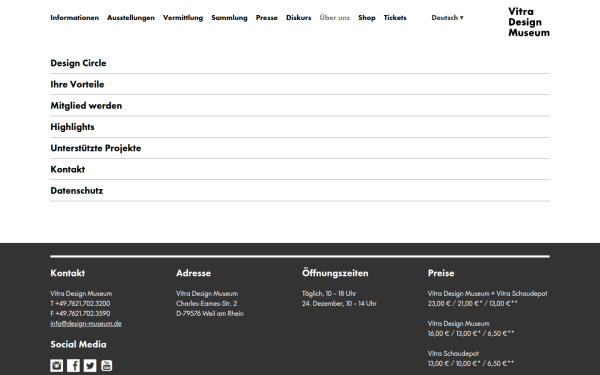Expand the Ihre Vorteile section
Image resolution: width=600 pixels, height=375 pixels.
300,84
